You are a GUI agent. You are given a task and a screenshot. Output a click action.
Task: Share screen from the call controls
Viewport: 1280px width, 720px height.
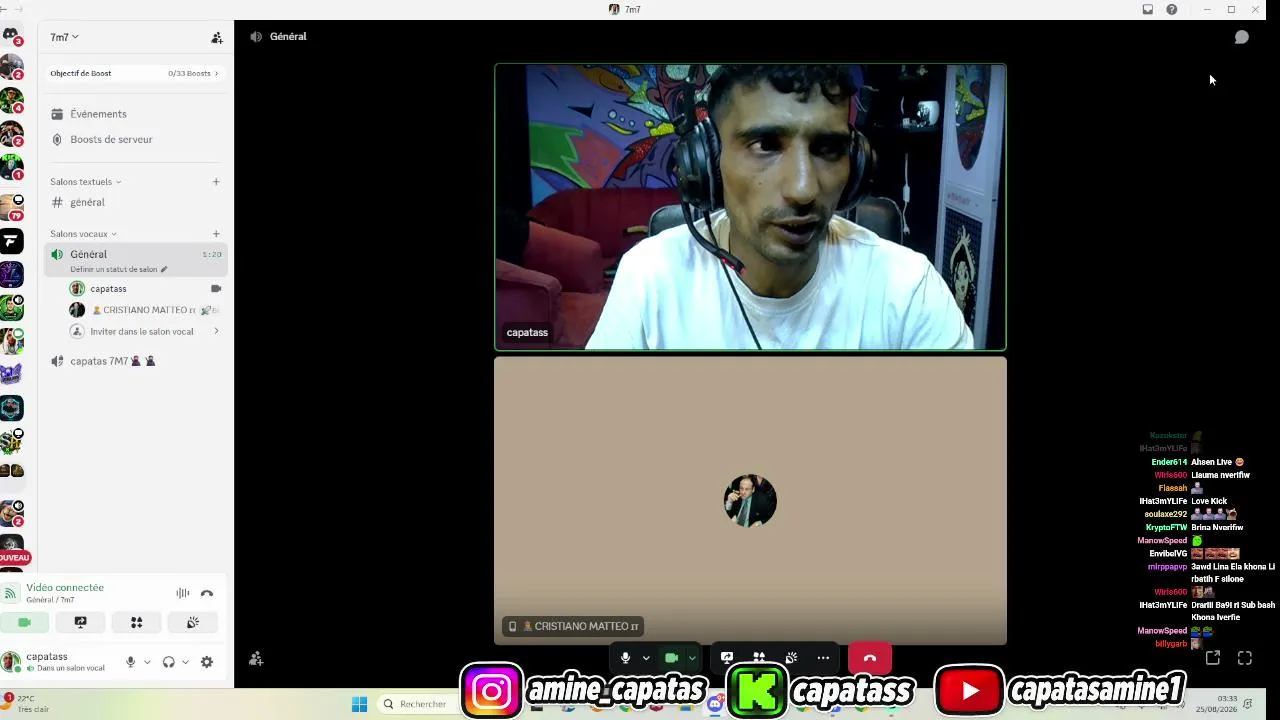pos(727,658)
